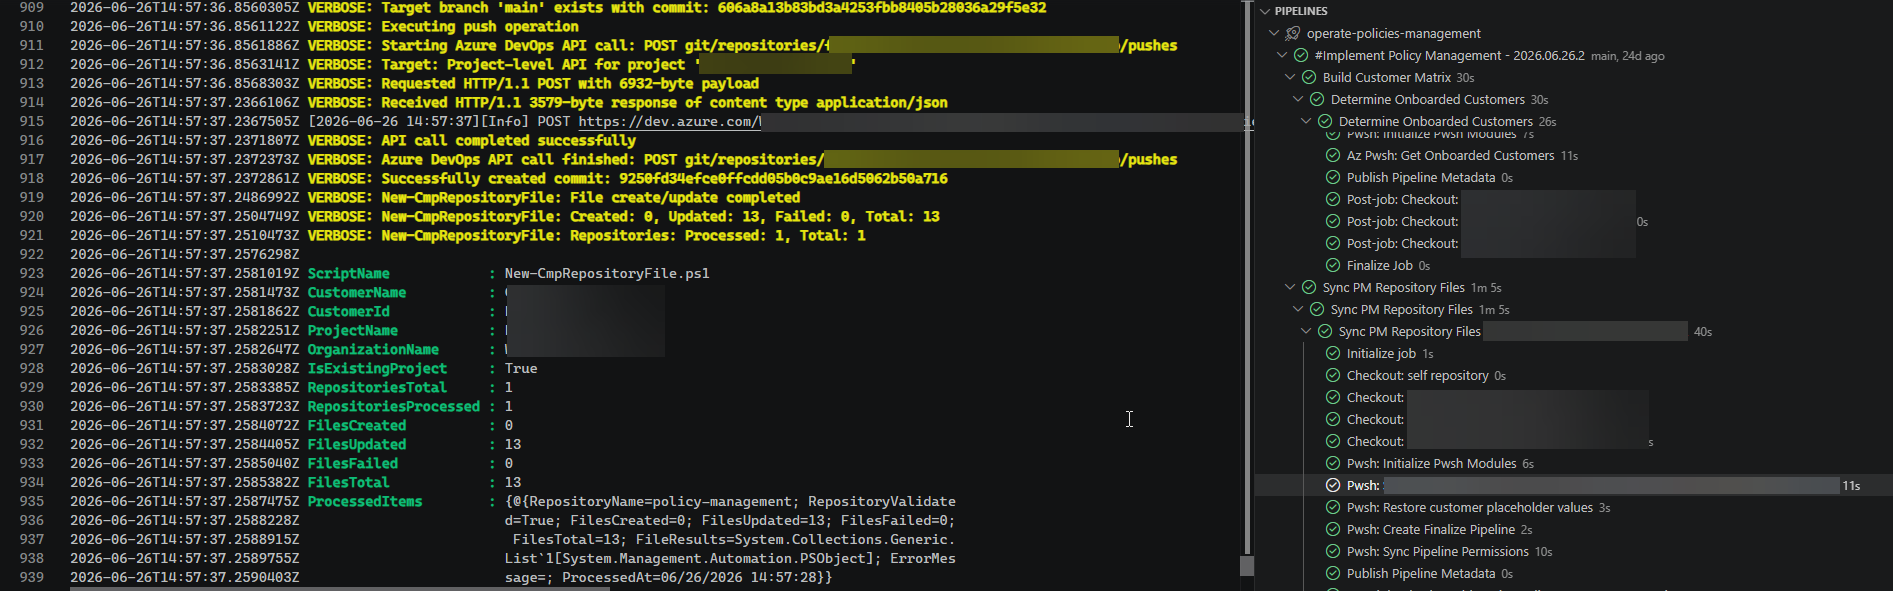Image resolution: width=1893 pixels, height=591 pixels.
Task: Collapse the PIPELINES section header chevron
Action: [x=1265, y=11]
